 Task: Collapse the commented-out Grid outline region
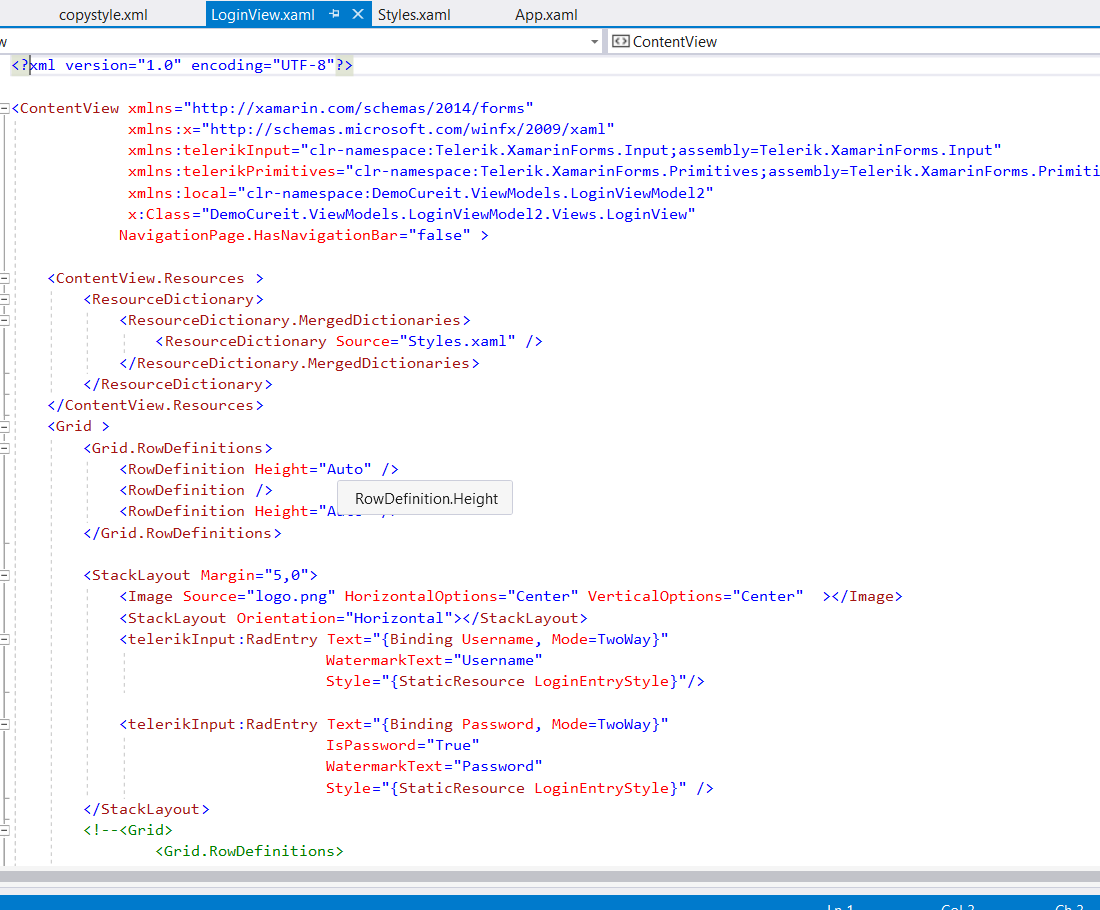[x=4, y=830]
